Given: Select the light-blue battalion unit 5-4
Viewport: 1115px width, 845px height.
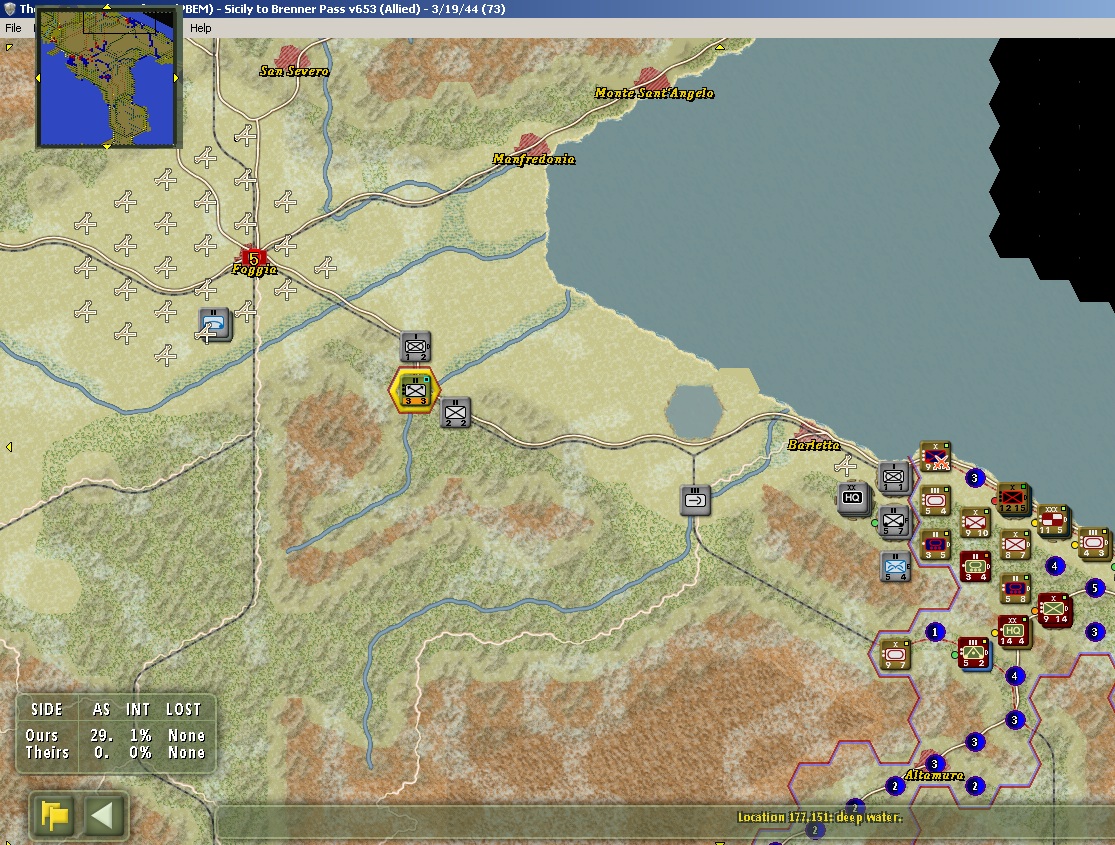Looking at the screenshot, I should point(895,567).
